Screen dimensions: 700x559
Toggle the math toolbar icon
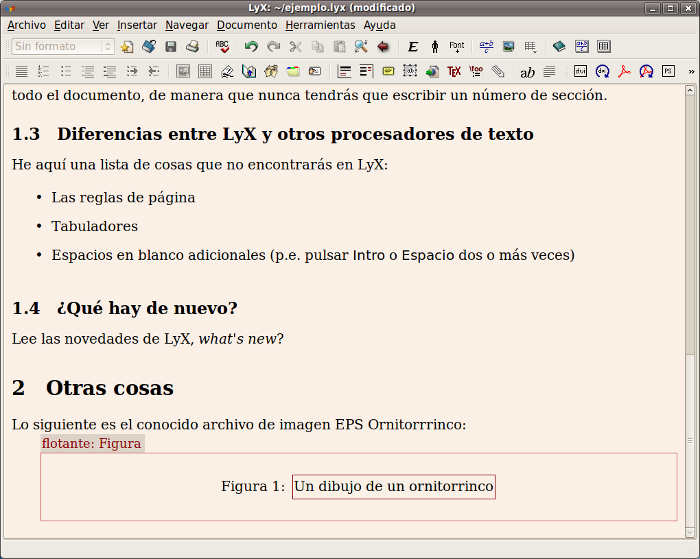pyautogui.click(x=582, y=46)
